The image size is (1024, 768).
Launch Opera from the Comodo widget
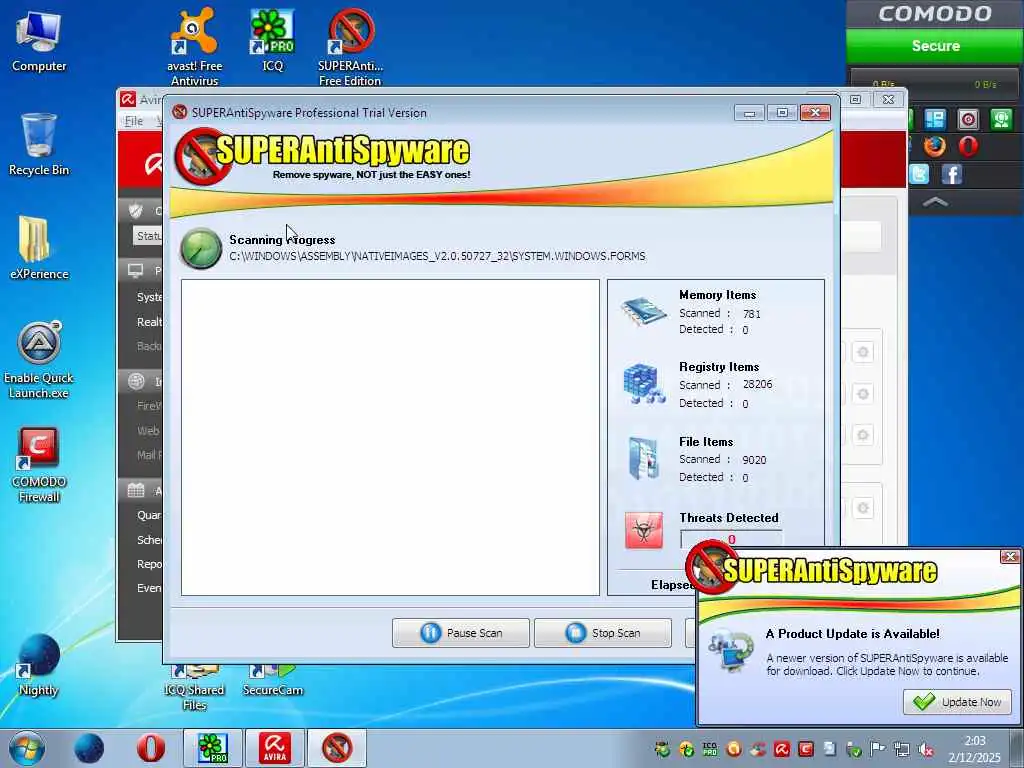968,146
